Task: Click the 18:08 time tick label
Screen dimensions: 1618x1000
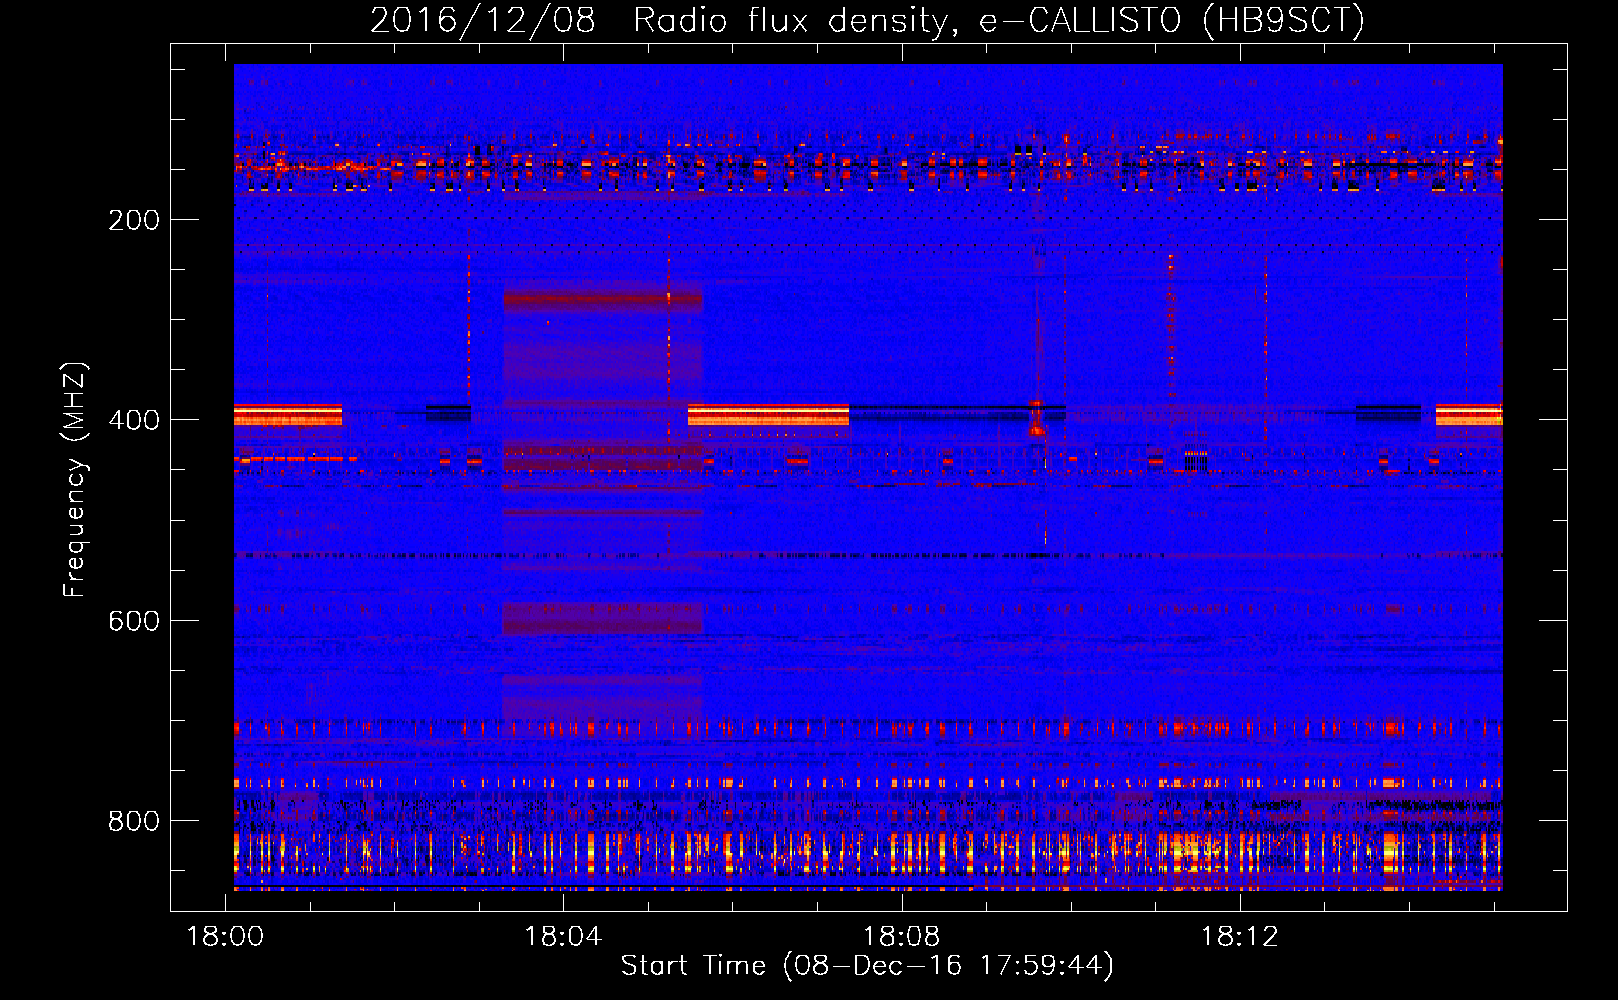Action: 901,937
